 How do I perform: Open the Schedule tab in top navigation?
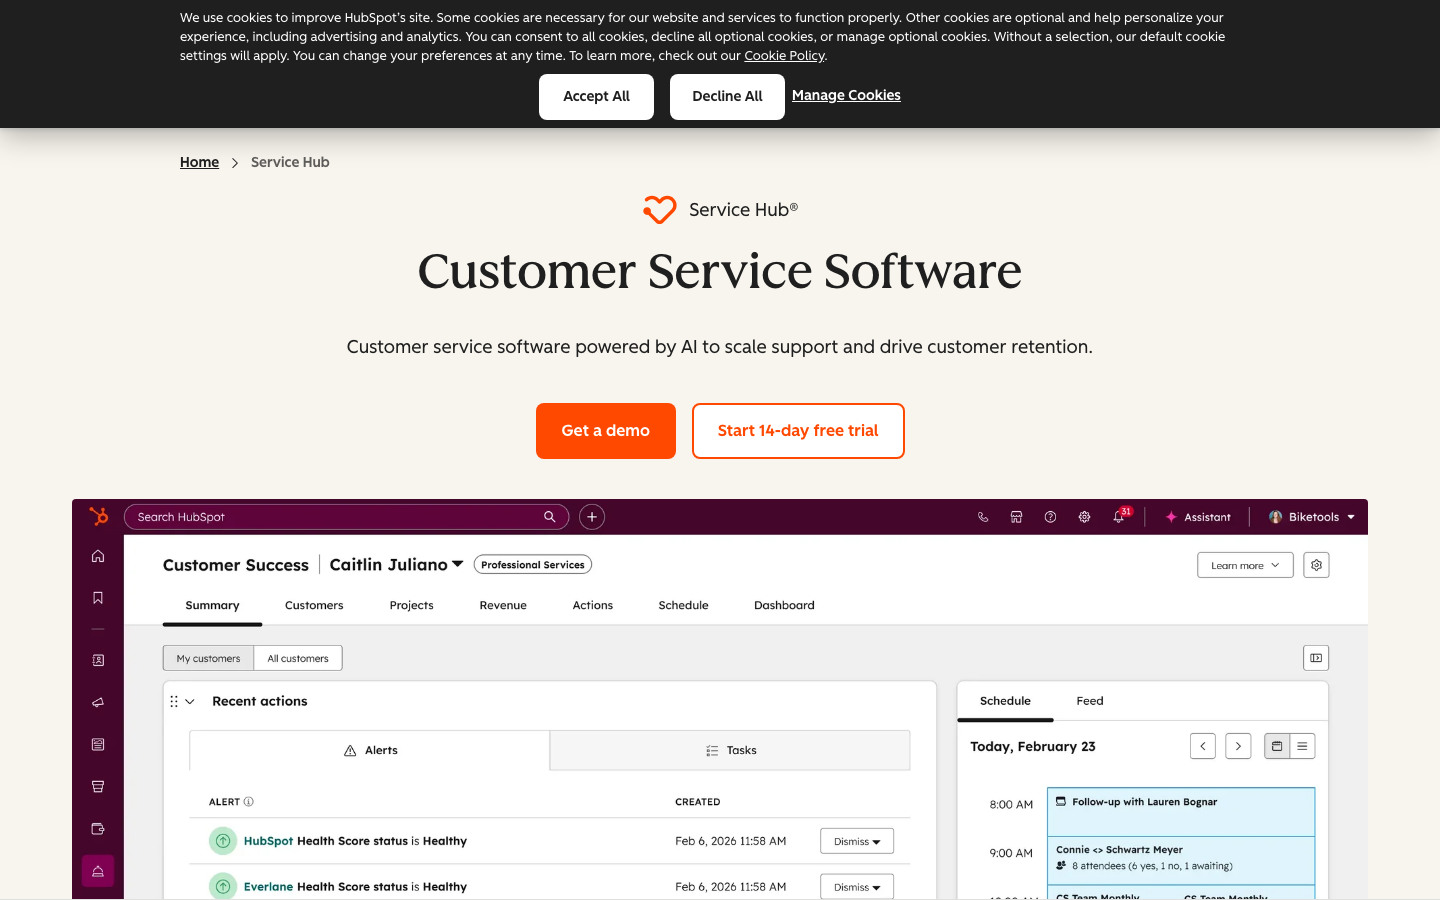click(683, 605)
